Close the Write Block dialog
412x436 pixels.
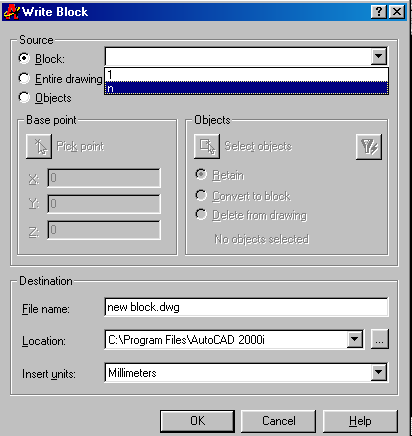point(397,12)
